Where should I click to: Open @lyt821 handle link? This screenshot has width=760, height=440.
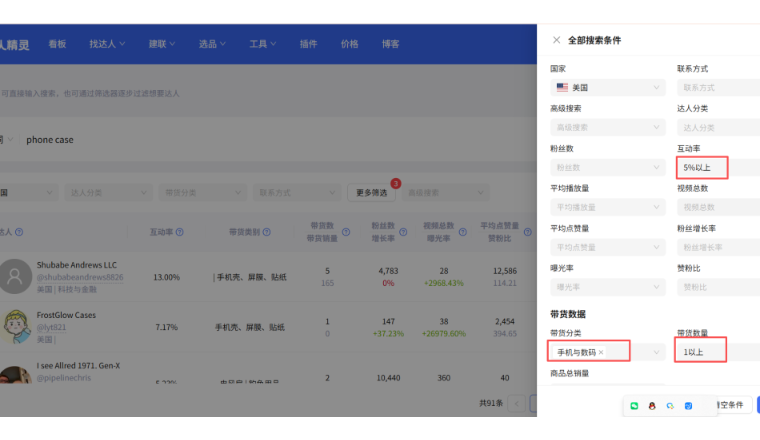51,327
